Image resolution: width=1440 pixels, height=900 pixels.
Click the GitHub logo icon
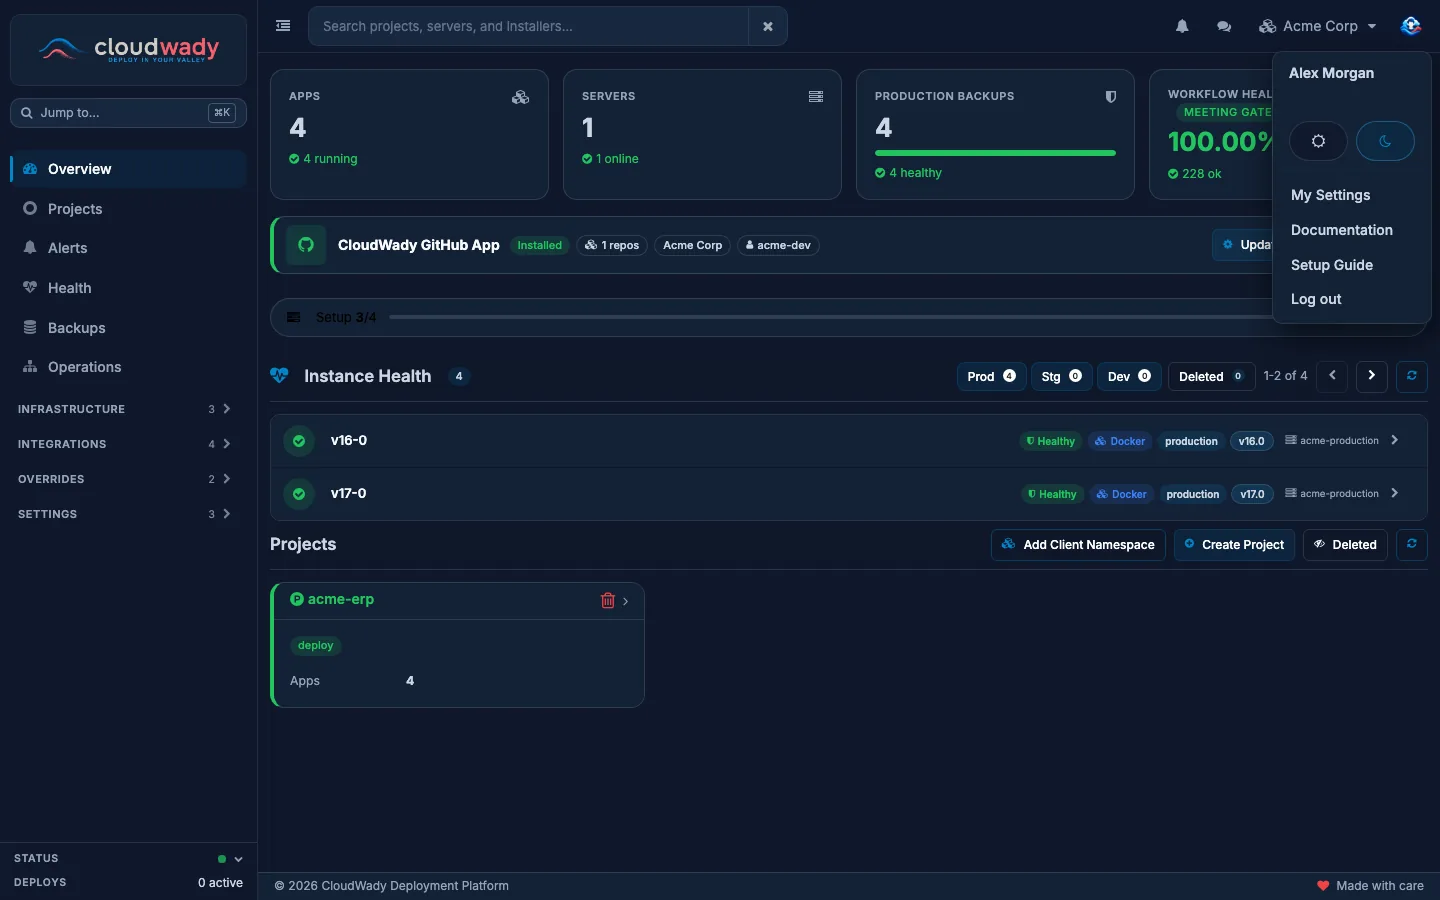[306, 245]
